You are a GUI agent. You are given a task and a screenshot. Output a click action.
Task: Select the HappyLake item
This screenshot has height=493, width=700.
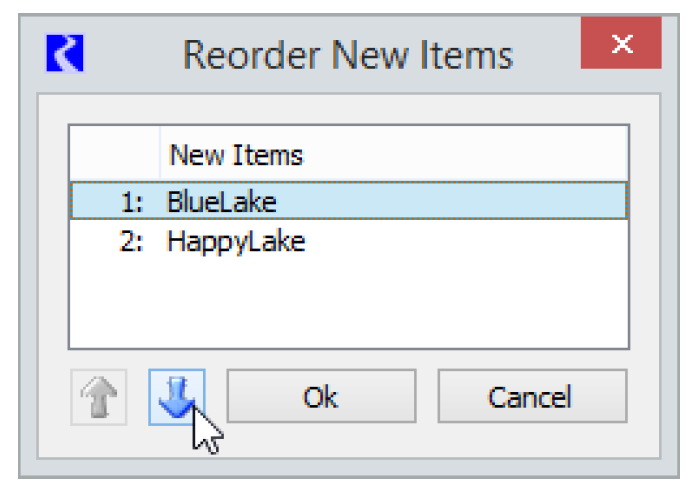tap(236, 242)
